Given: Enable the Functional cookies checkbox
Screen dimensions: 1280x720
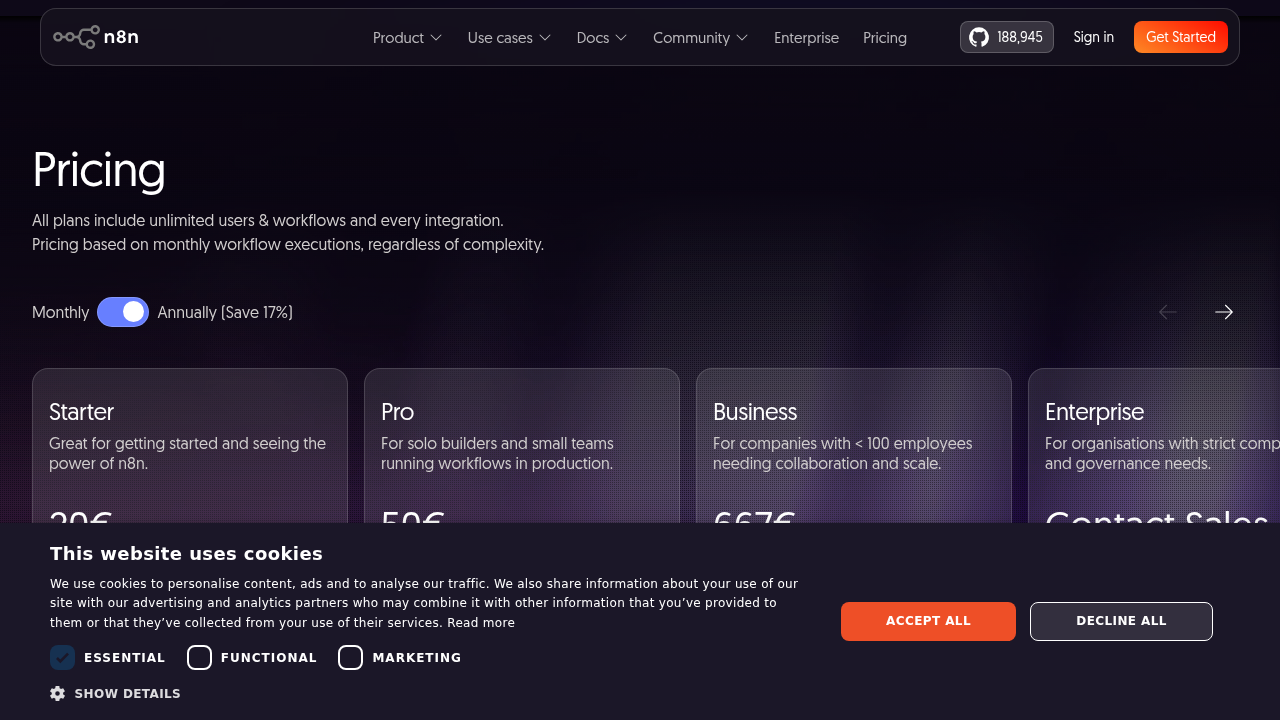Looking at the screenshot, I should (199, 657).
